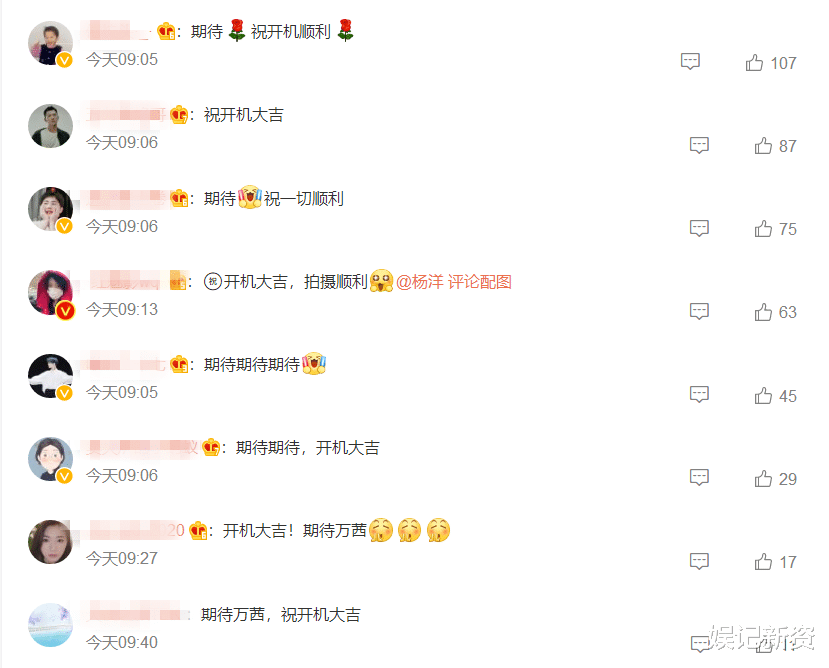This screenshot has width=829, height=668.
Task: Give a thumbs-up to the 63-like comment
Action: coord(763,312)
